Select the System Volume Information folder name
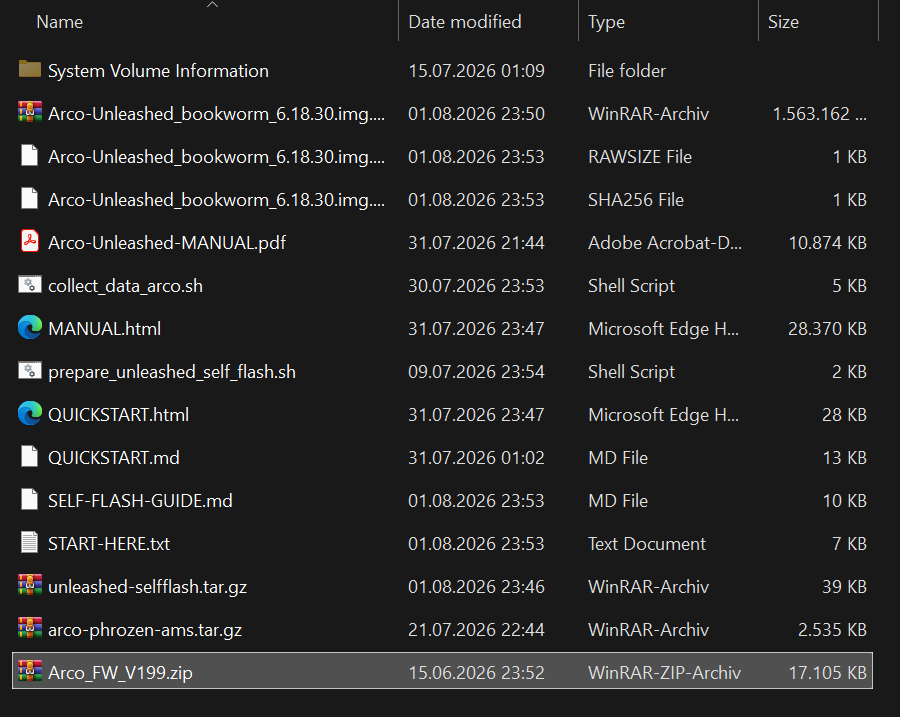 [158, 71]
